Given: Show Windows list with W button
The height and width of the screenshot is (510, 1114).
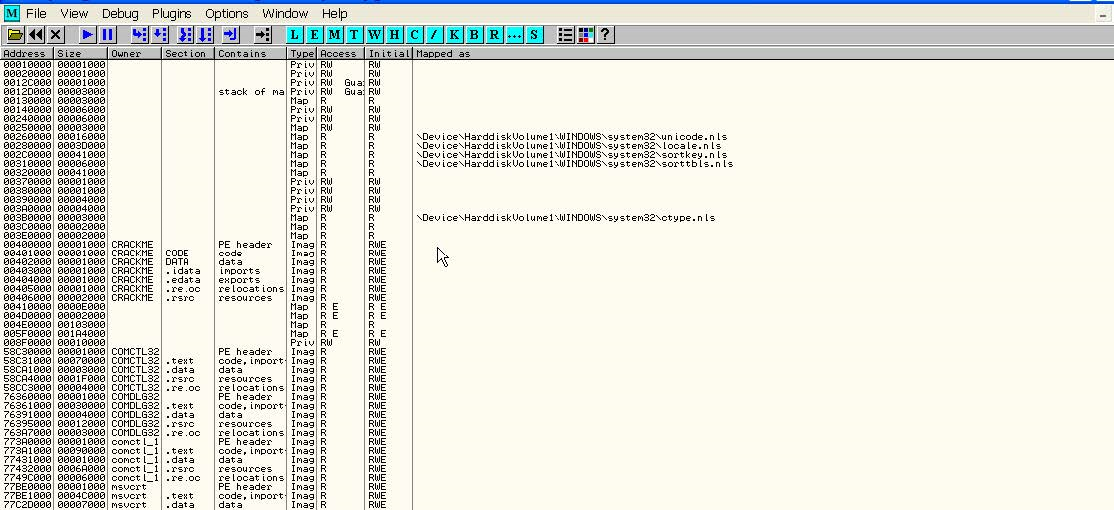Looking at the screenshot, I should pos(374,35).
